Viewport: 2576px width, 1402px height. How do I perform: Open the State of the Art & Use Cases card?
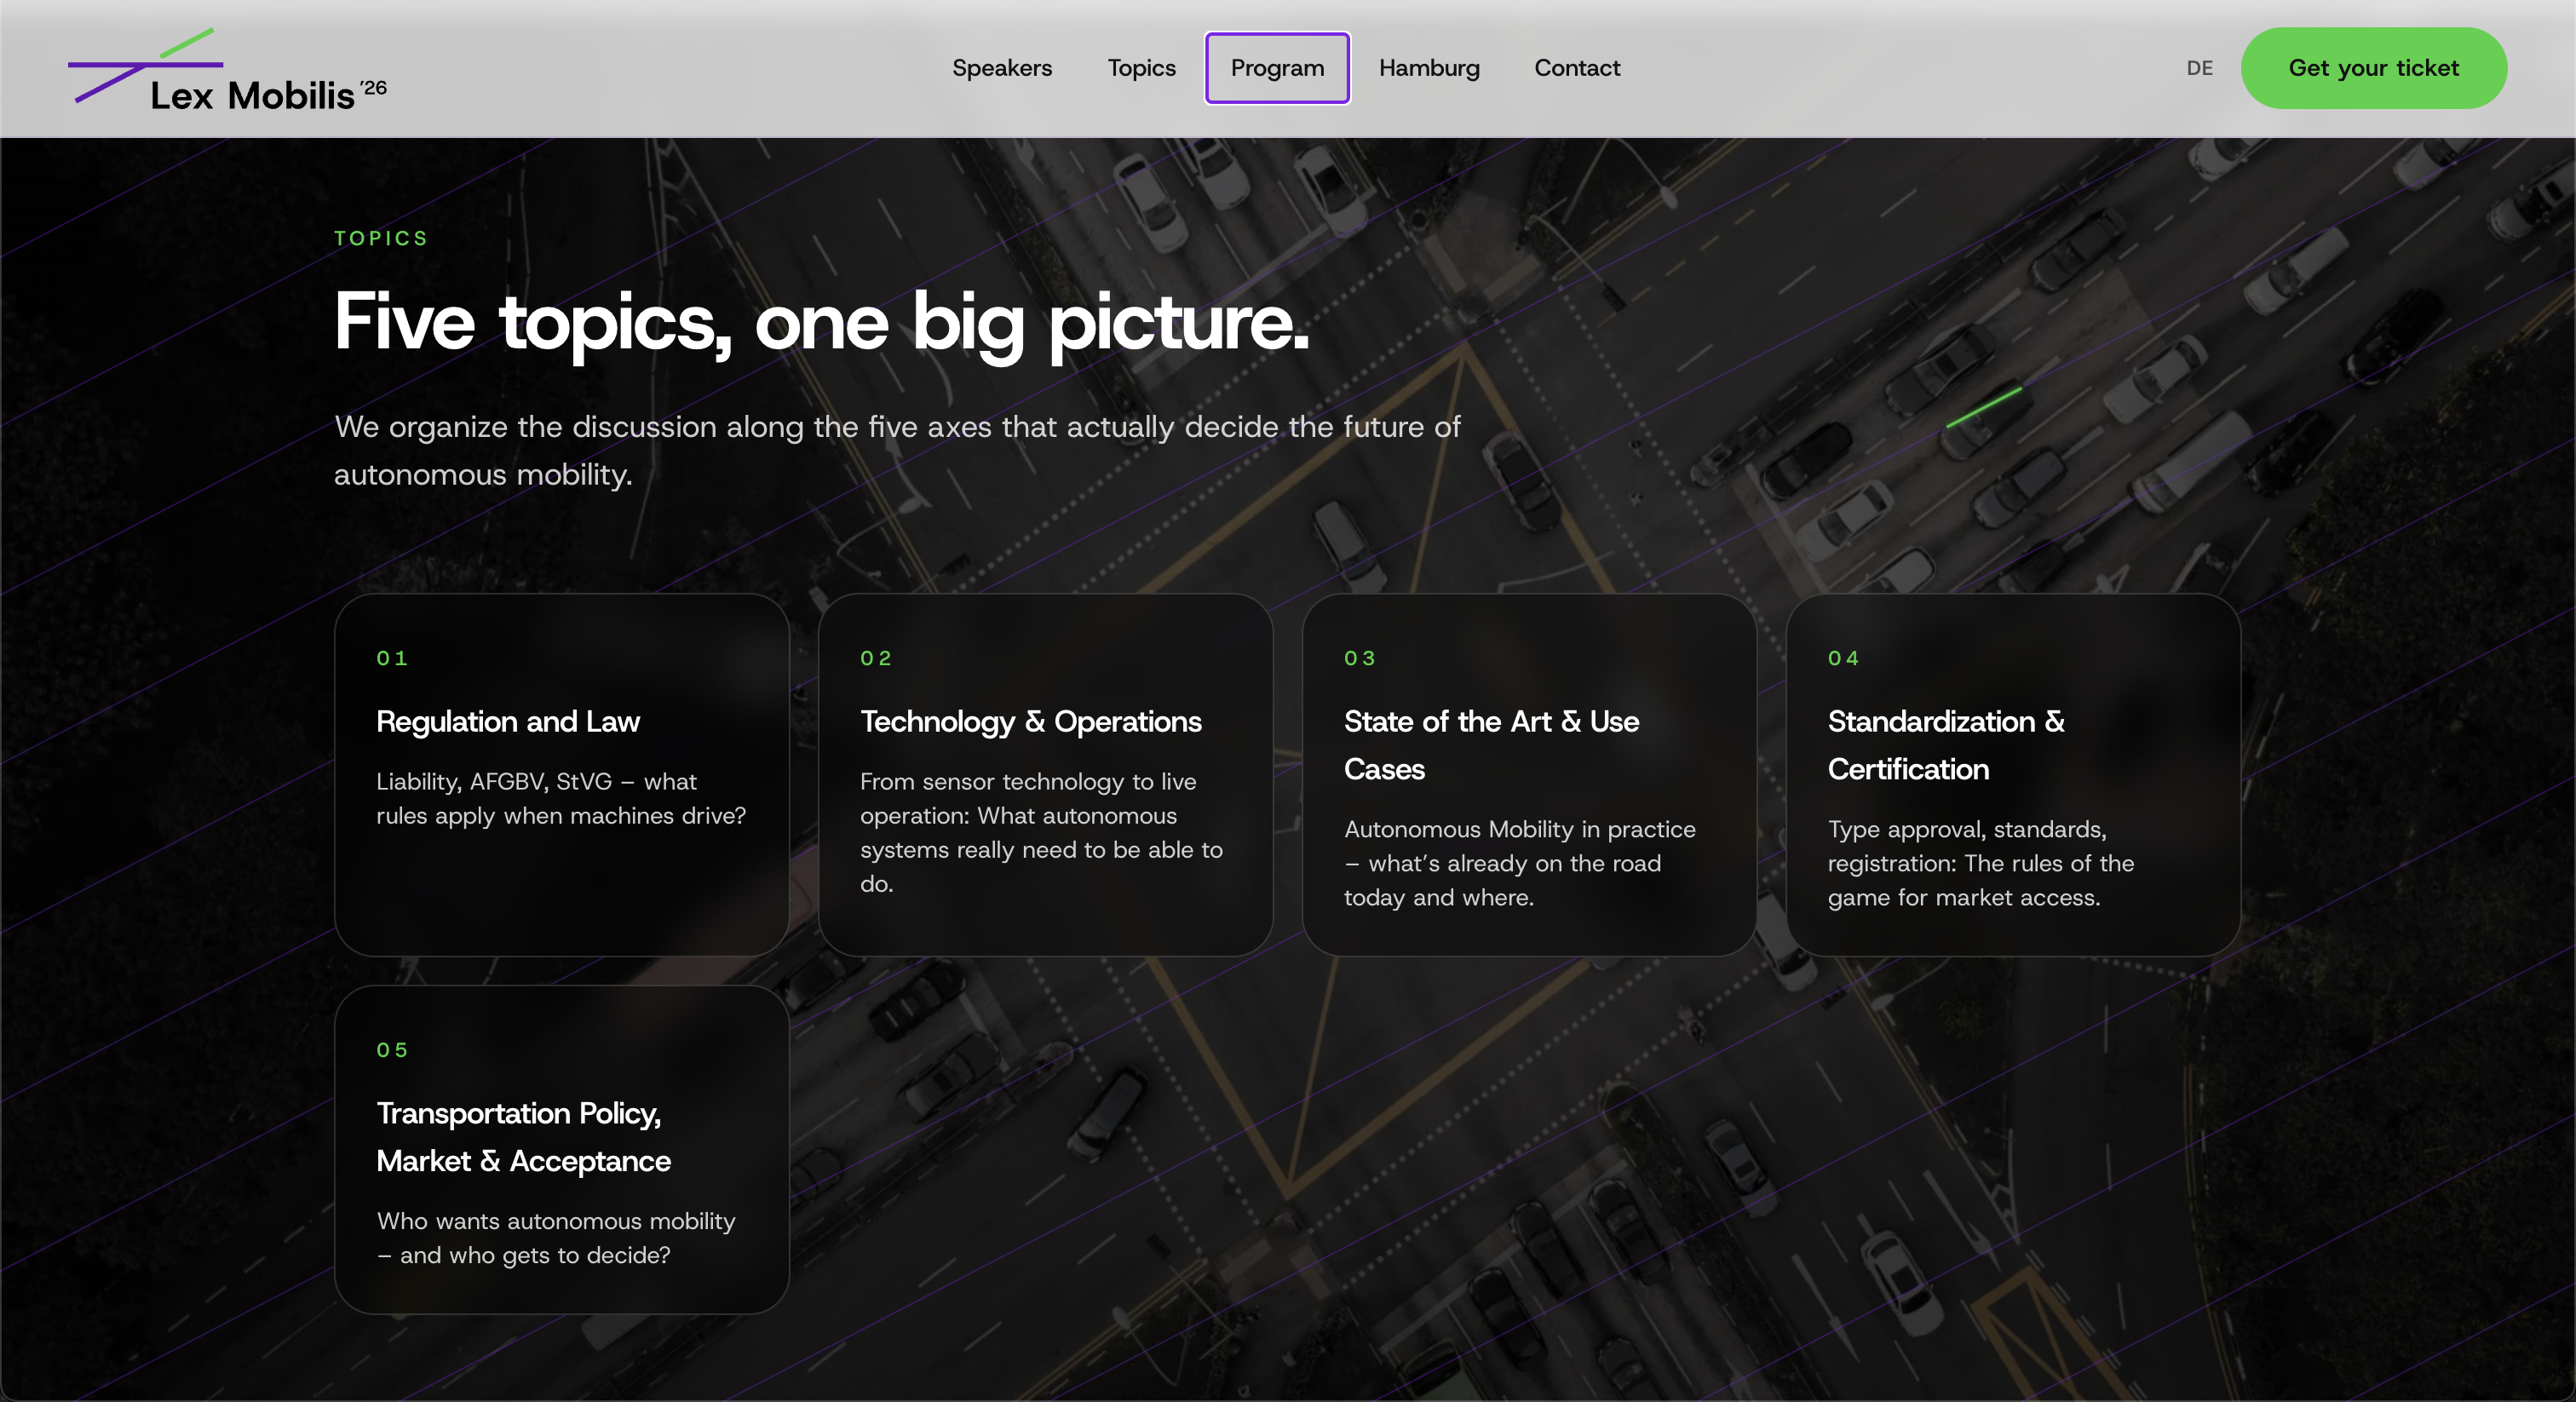click(1529, 775)
